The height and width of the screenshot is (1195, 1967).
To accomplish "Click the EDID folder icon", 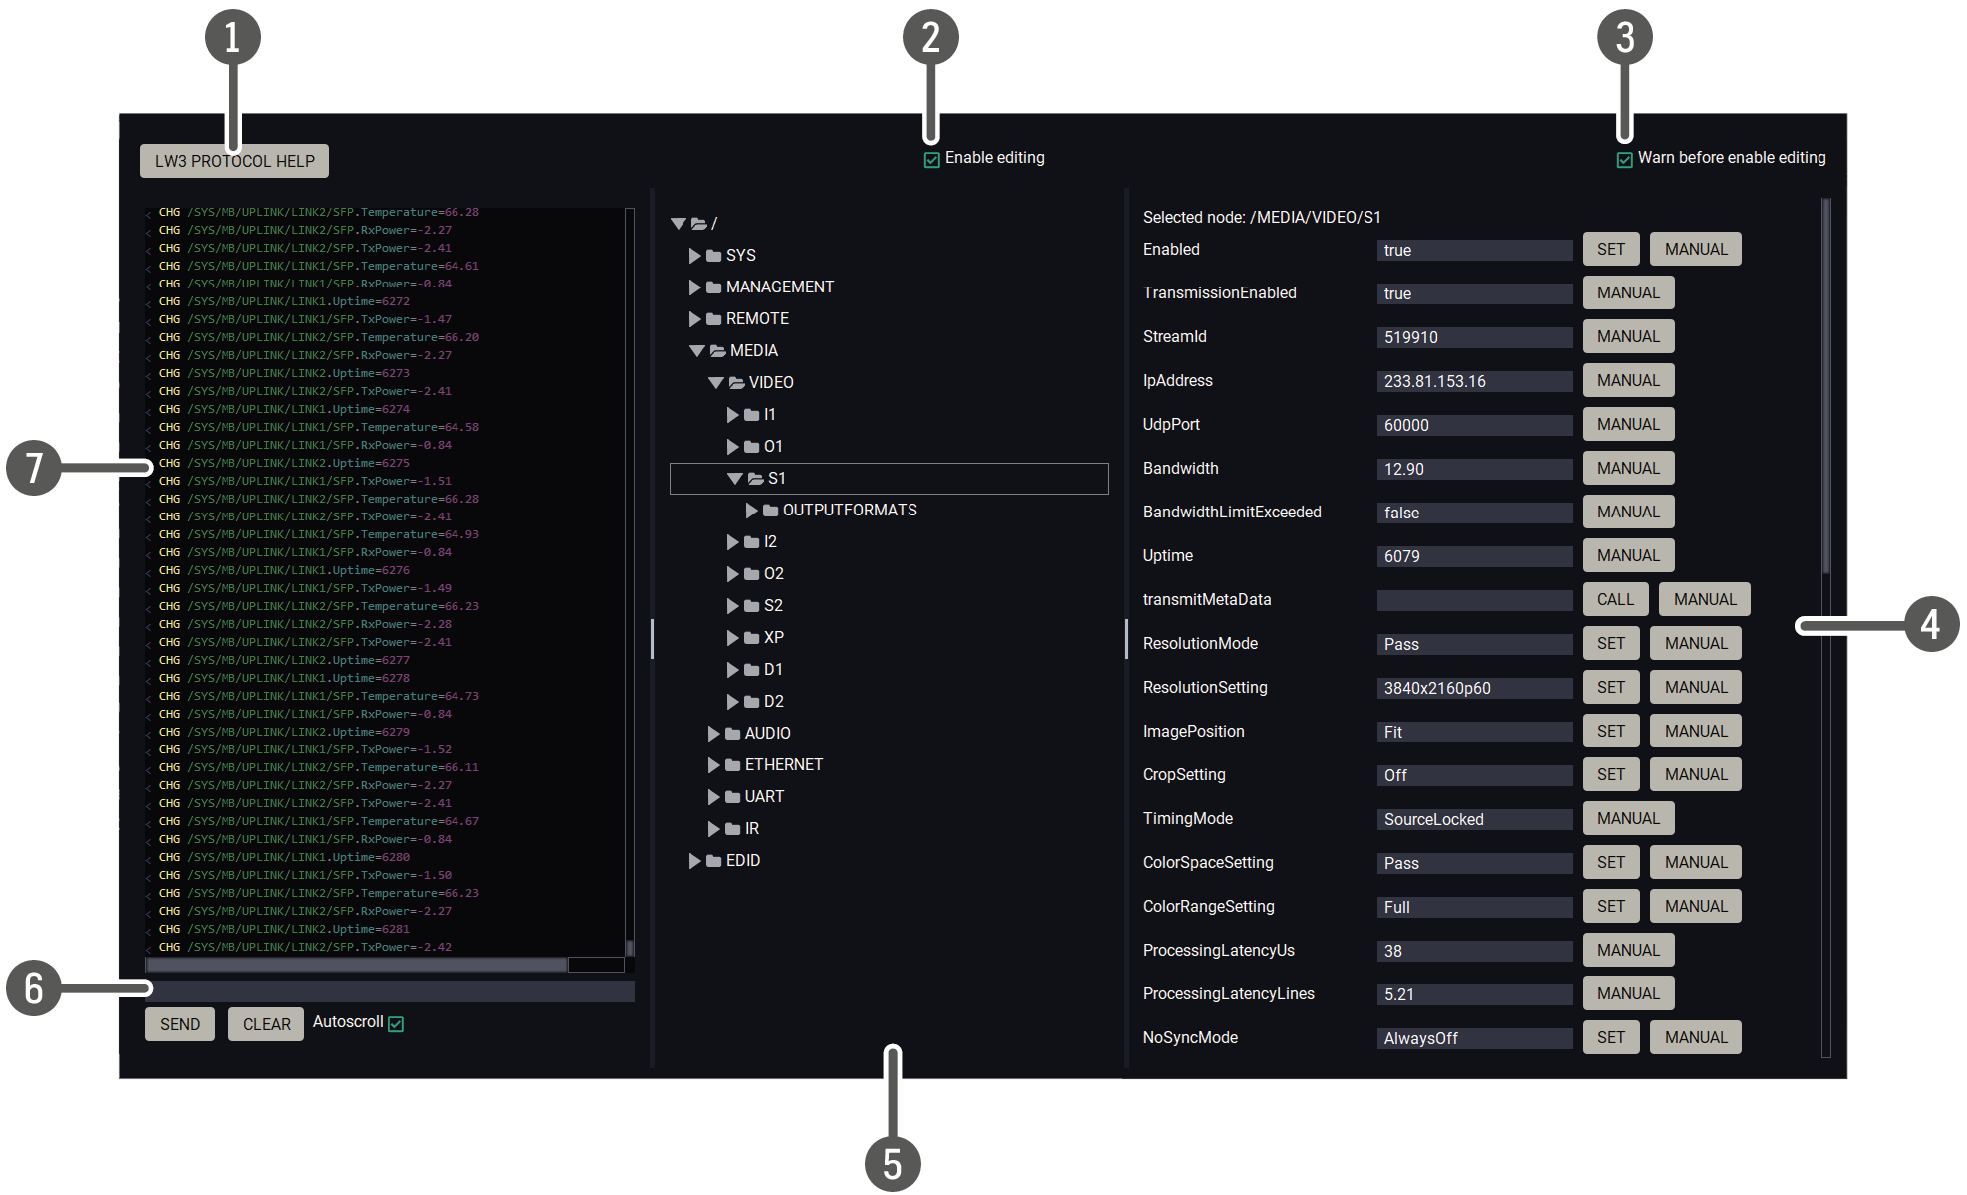I will [713, 861].
